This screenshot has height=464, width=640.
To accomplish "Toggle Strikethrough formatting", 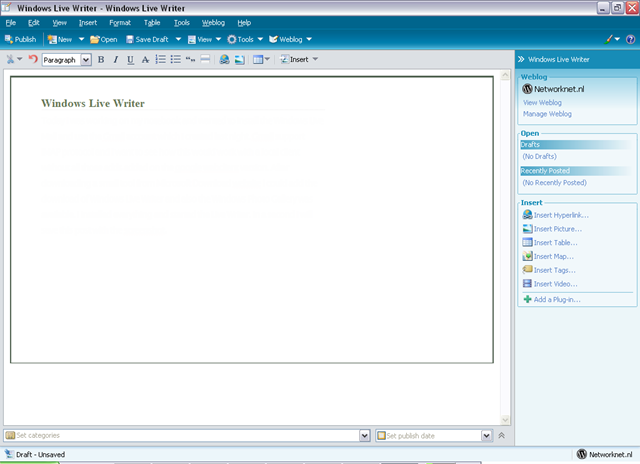I will 145,60.
